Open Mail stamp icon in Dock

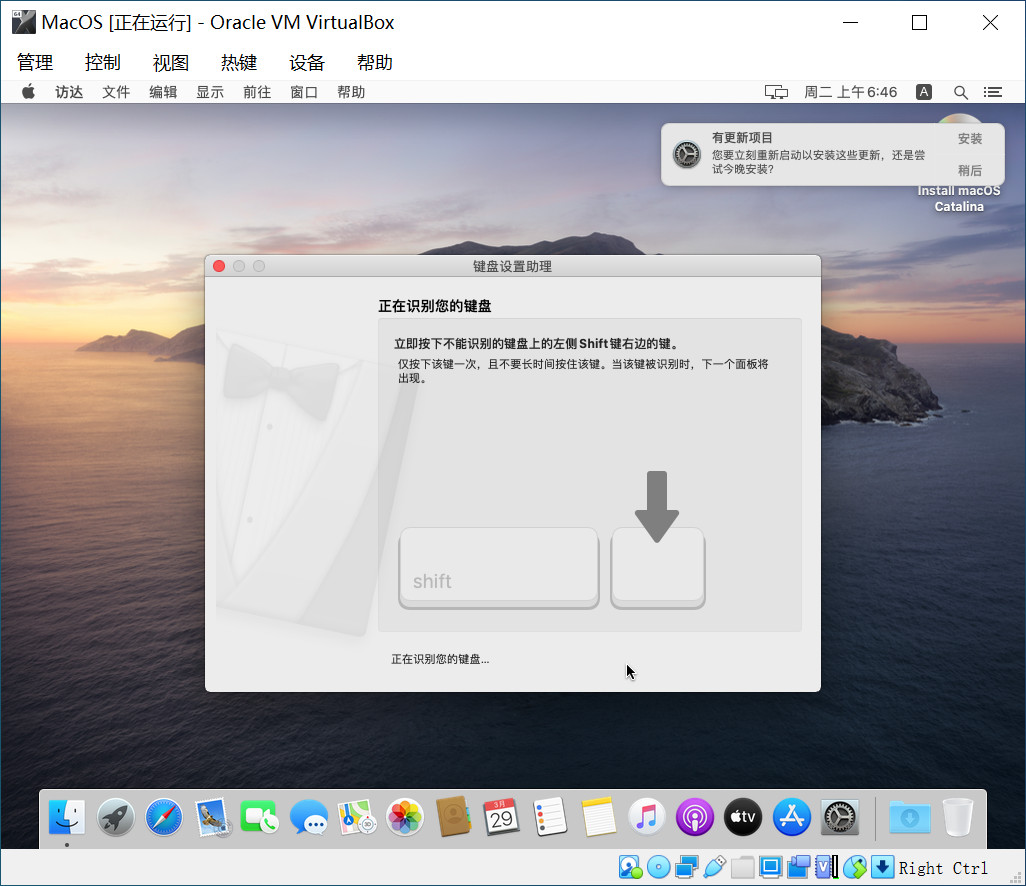point(212,817)
